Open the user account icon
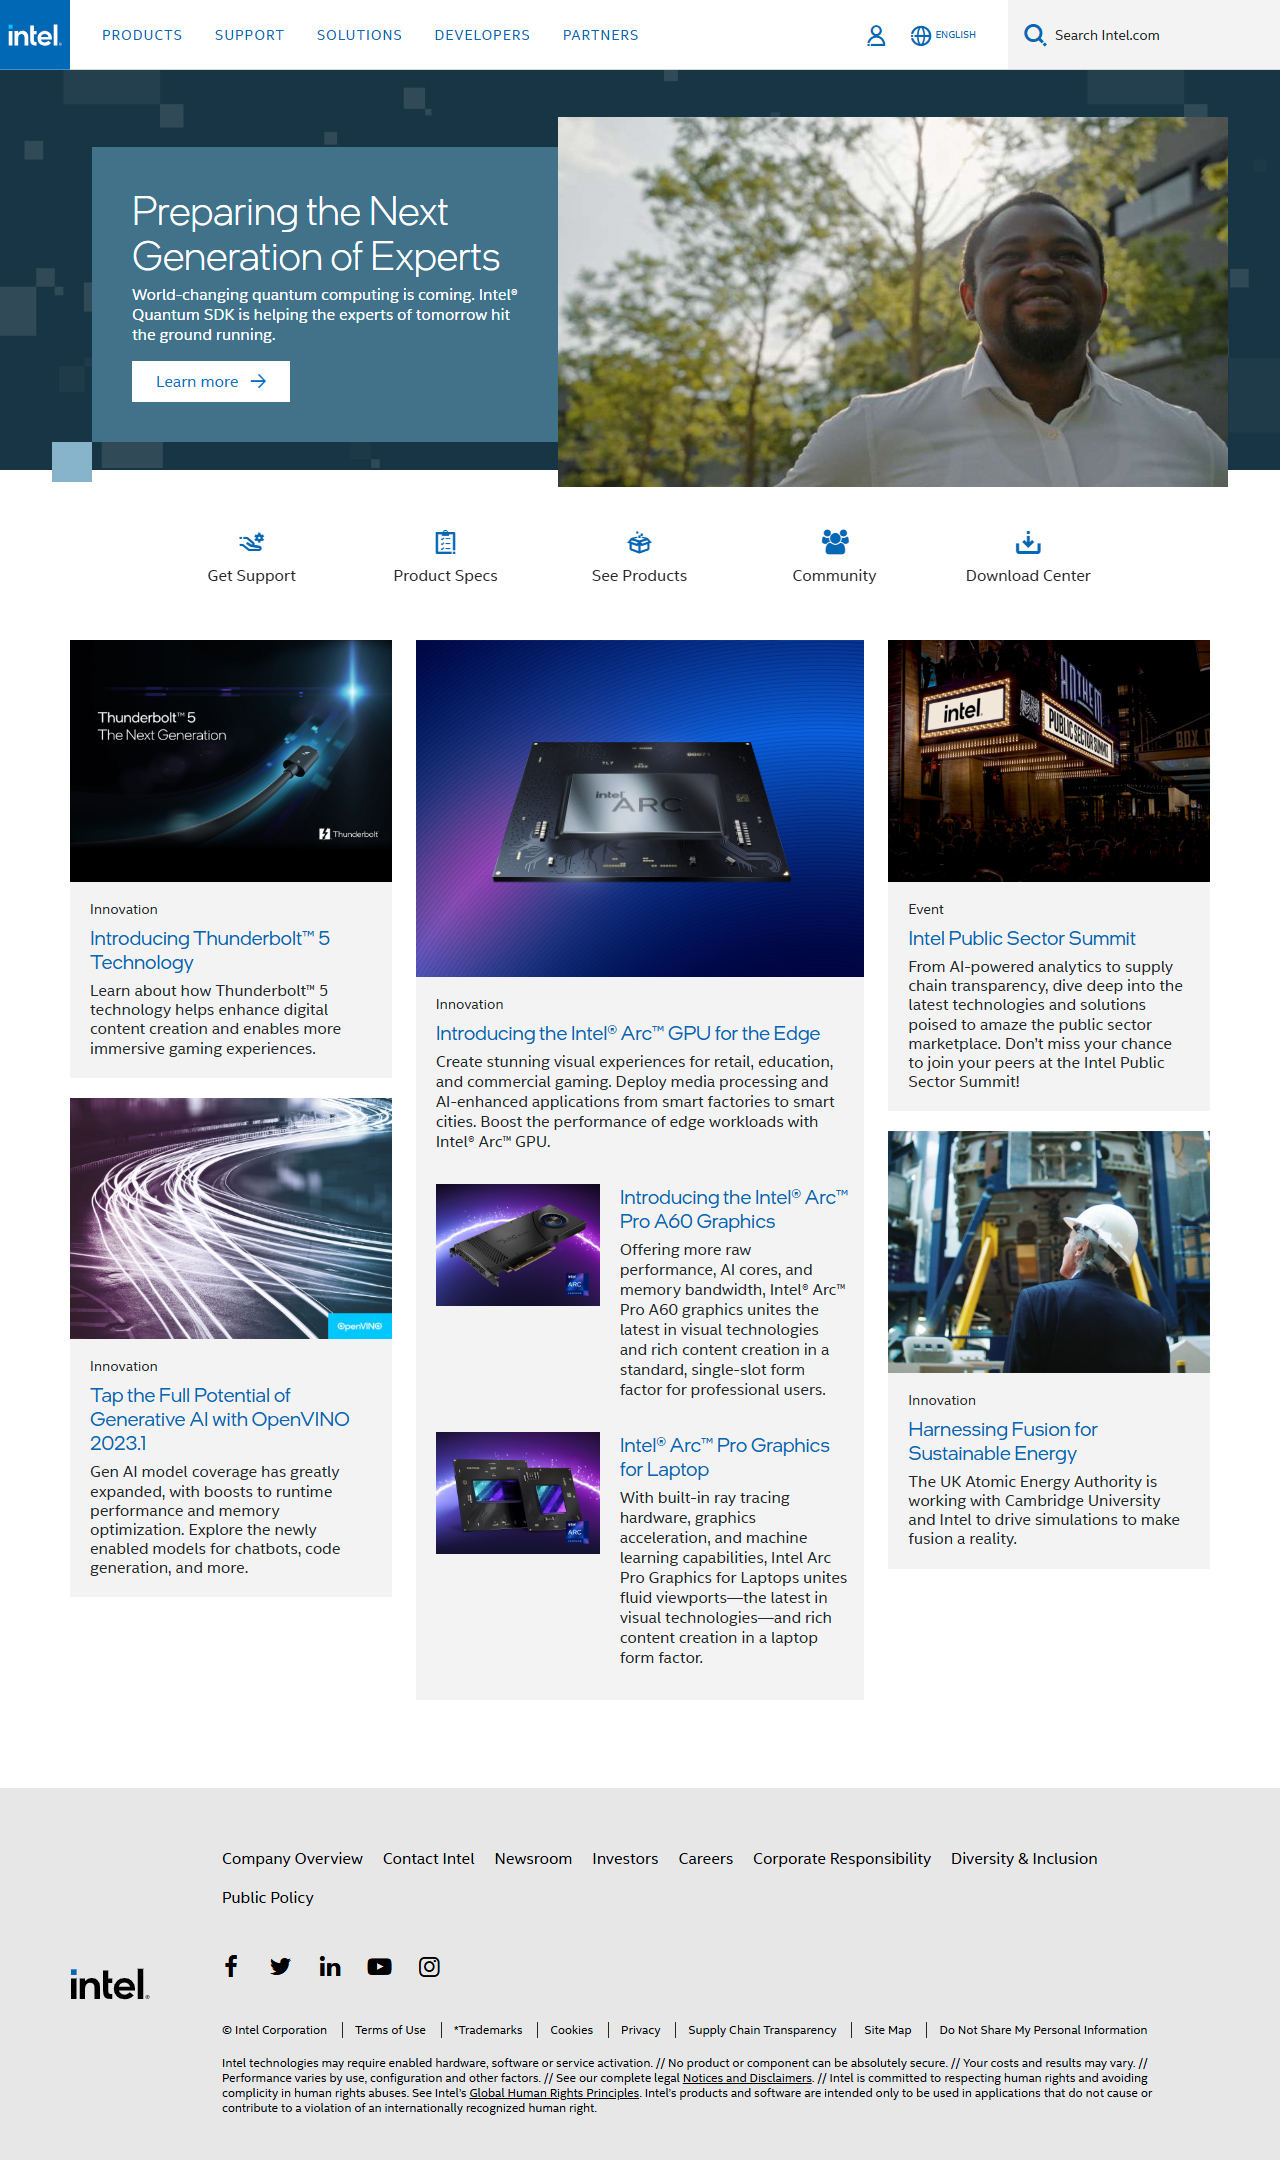This screenshot has height=2160, width=1280. point(876,36)
